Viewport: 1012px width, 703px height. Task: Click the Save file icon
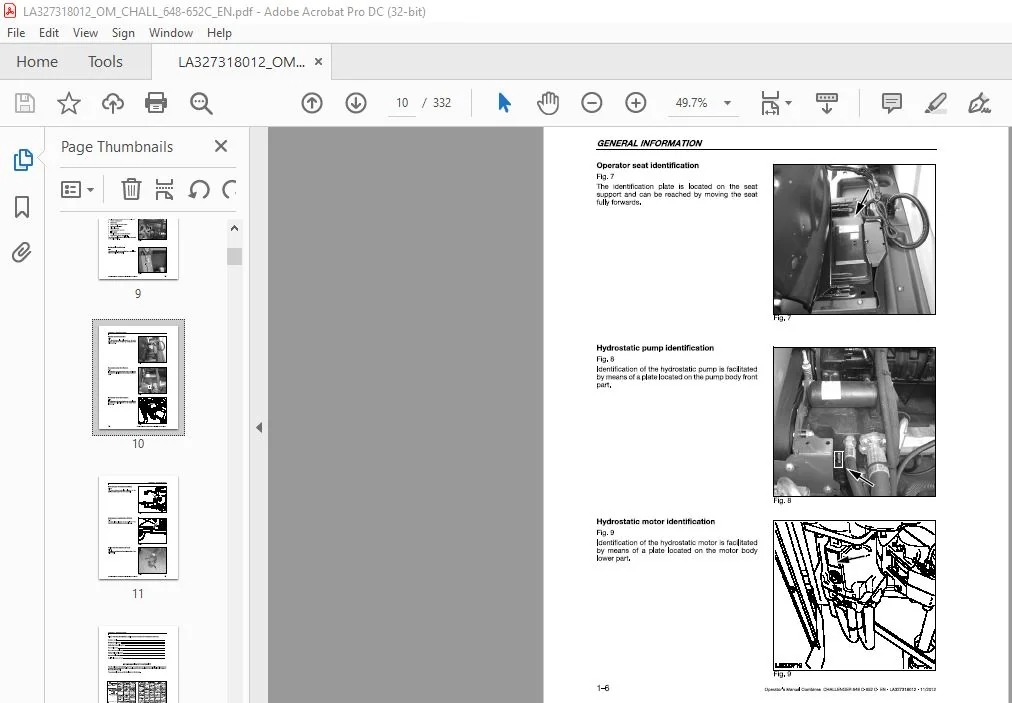click(25, 103)
